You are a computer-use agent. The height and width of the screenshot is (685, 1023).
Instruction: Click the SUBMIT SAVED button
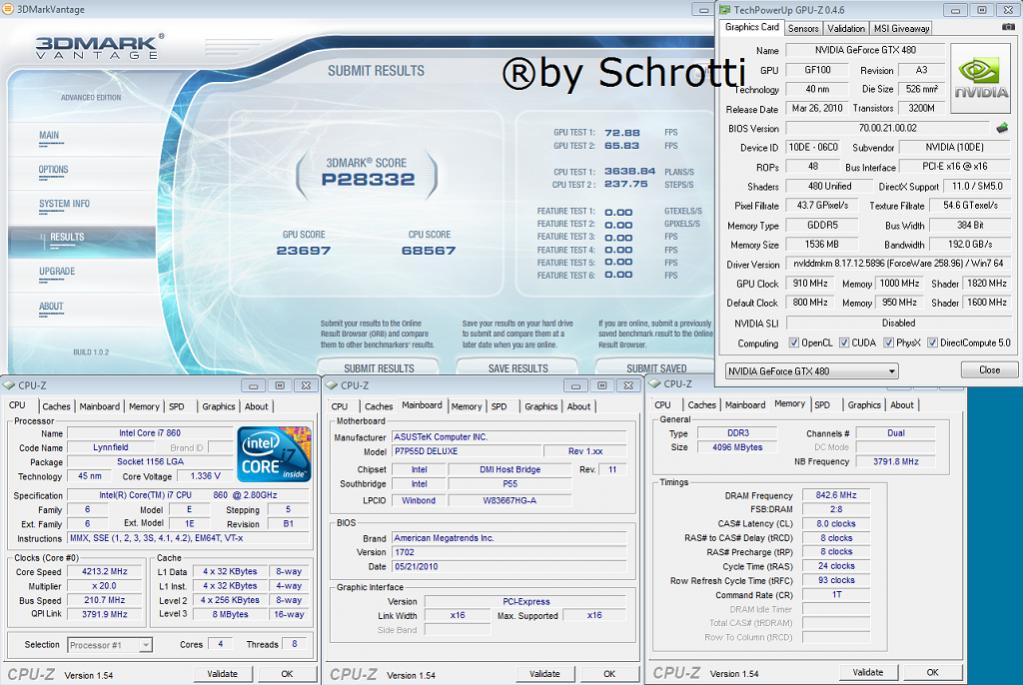coord(656,367)
